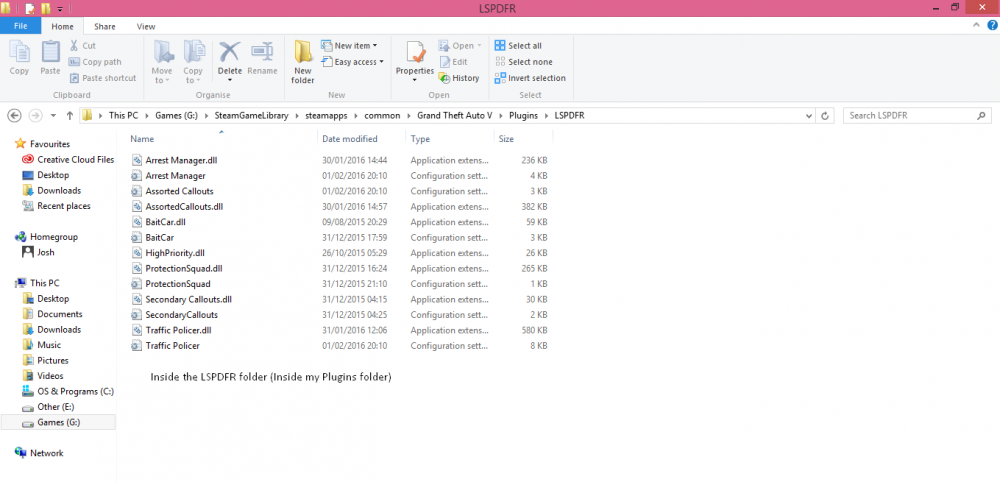Open Josh under Homegroup
This screenshot has height=482, width=1000.
pos(38,252)
